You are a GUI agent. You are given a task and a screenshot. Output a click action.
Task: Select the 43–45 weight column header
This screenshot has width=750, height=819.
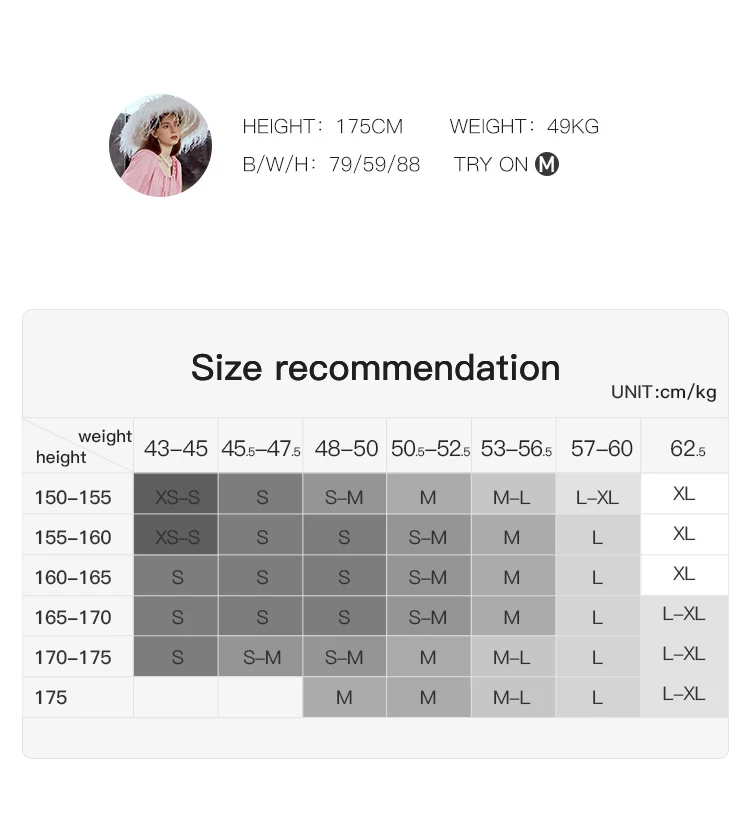(176, 448)
